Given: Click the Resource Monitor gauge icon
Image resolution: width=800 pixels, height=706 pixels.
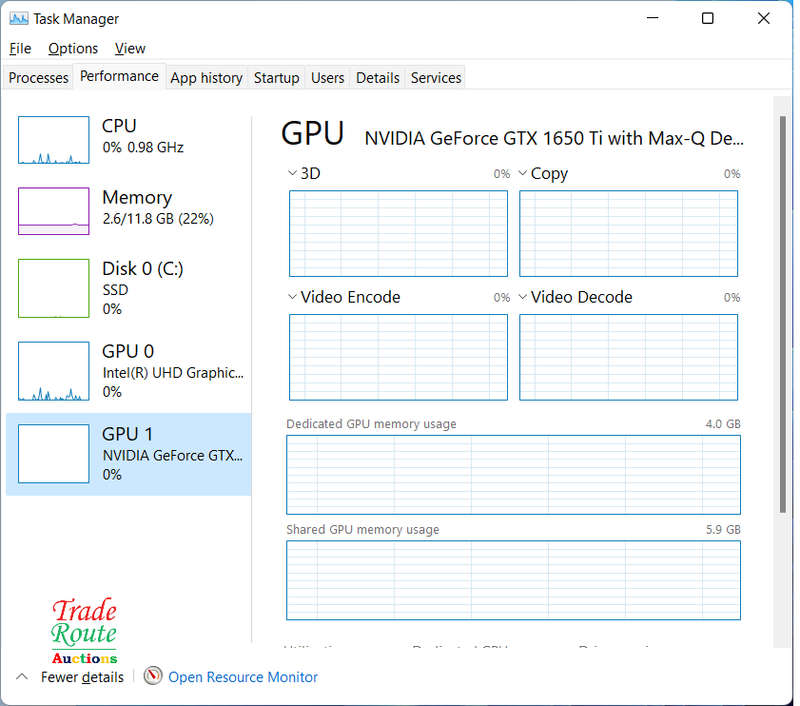Looking at the screenshot, I should 153,676.
